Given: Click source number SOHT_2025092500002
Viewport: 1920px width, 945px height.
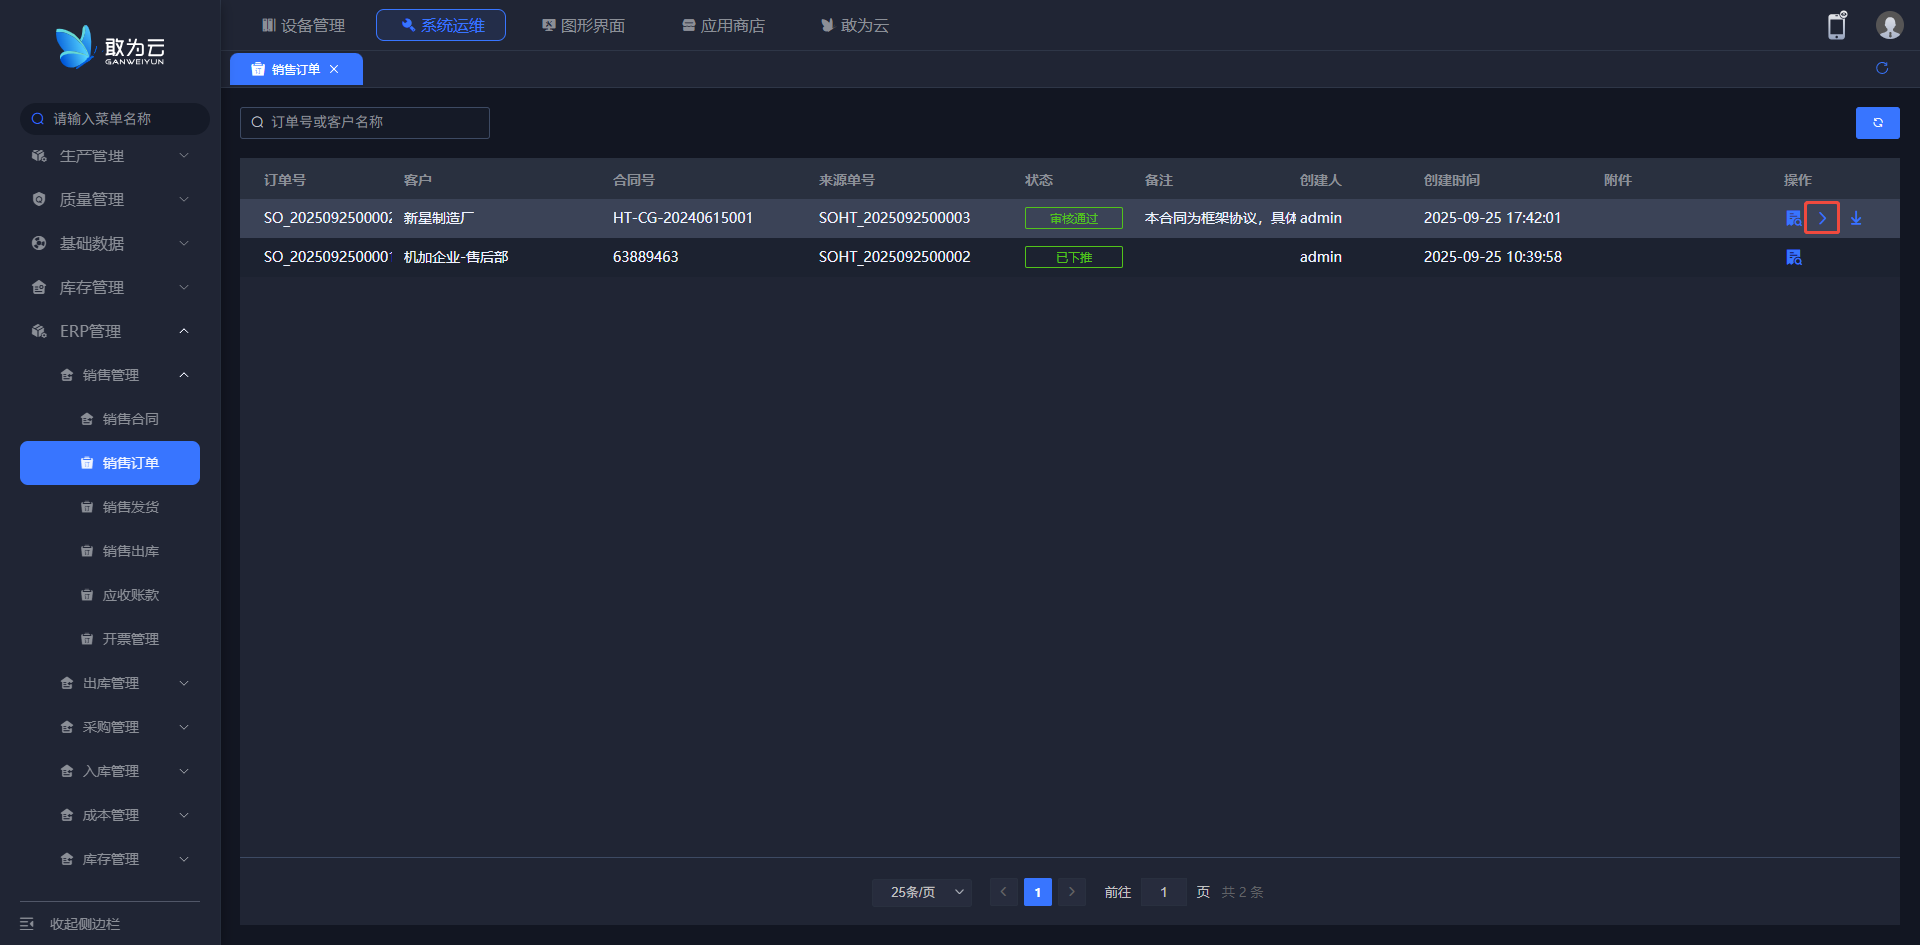Looking at the screenshot, I should (x=895, y=257).
